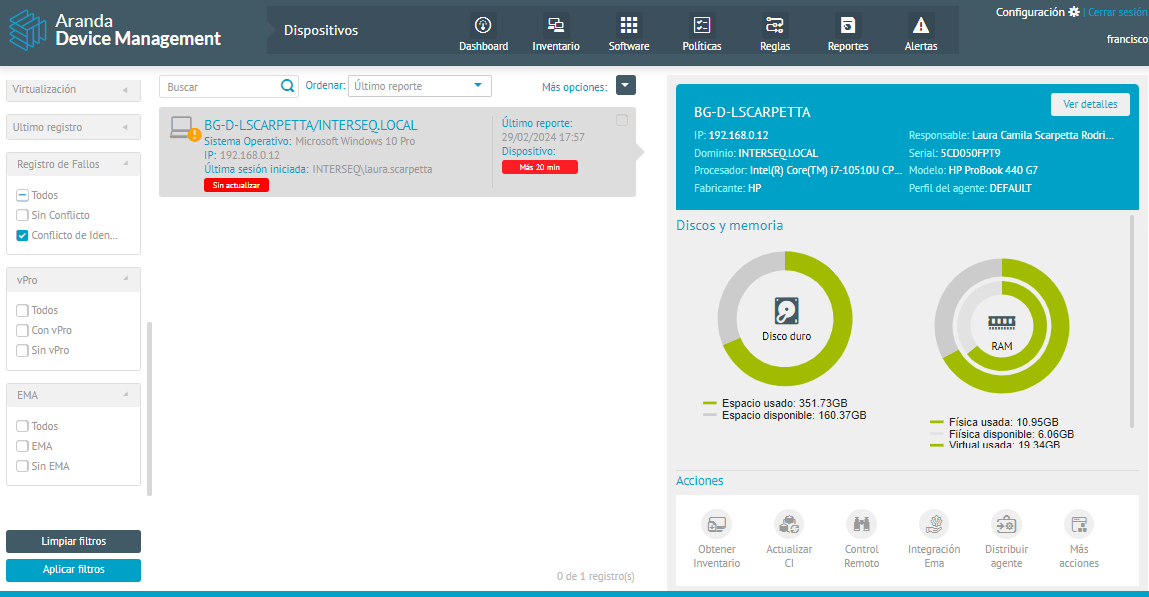Viewport: 1149px width, 597px height.
Task: Click the Física usada: 10.95GB legend entry
Action: (x=994, y=422)
